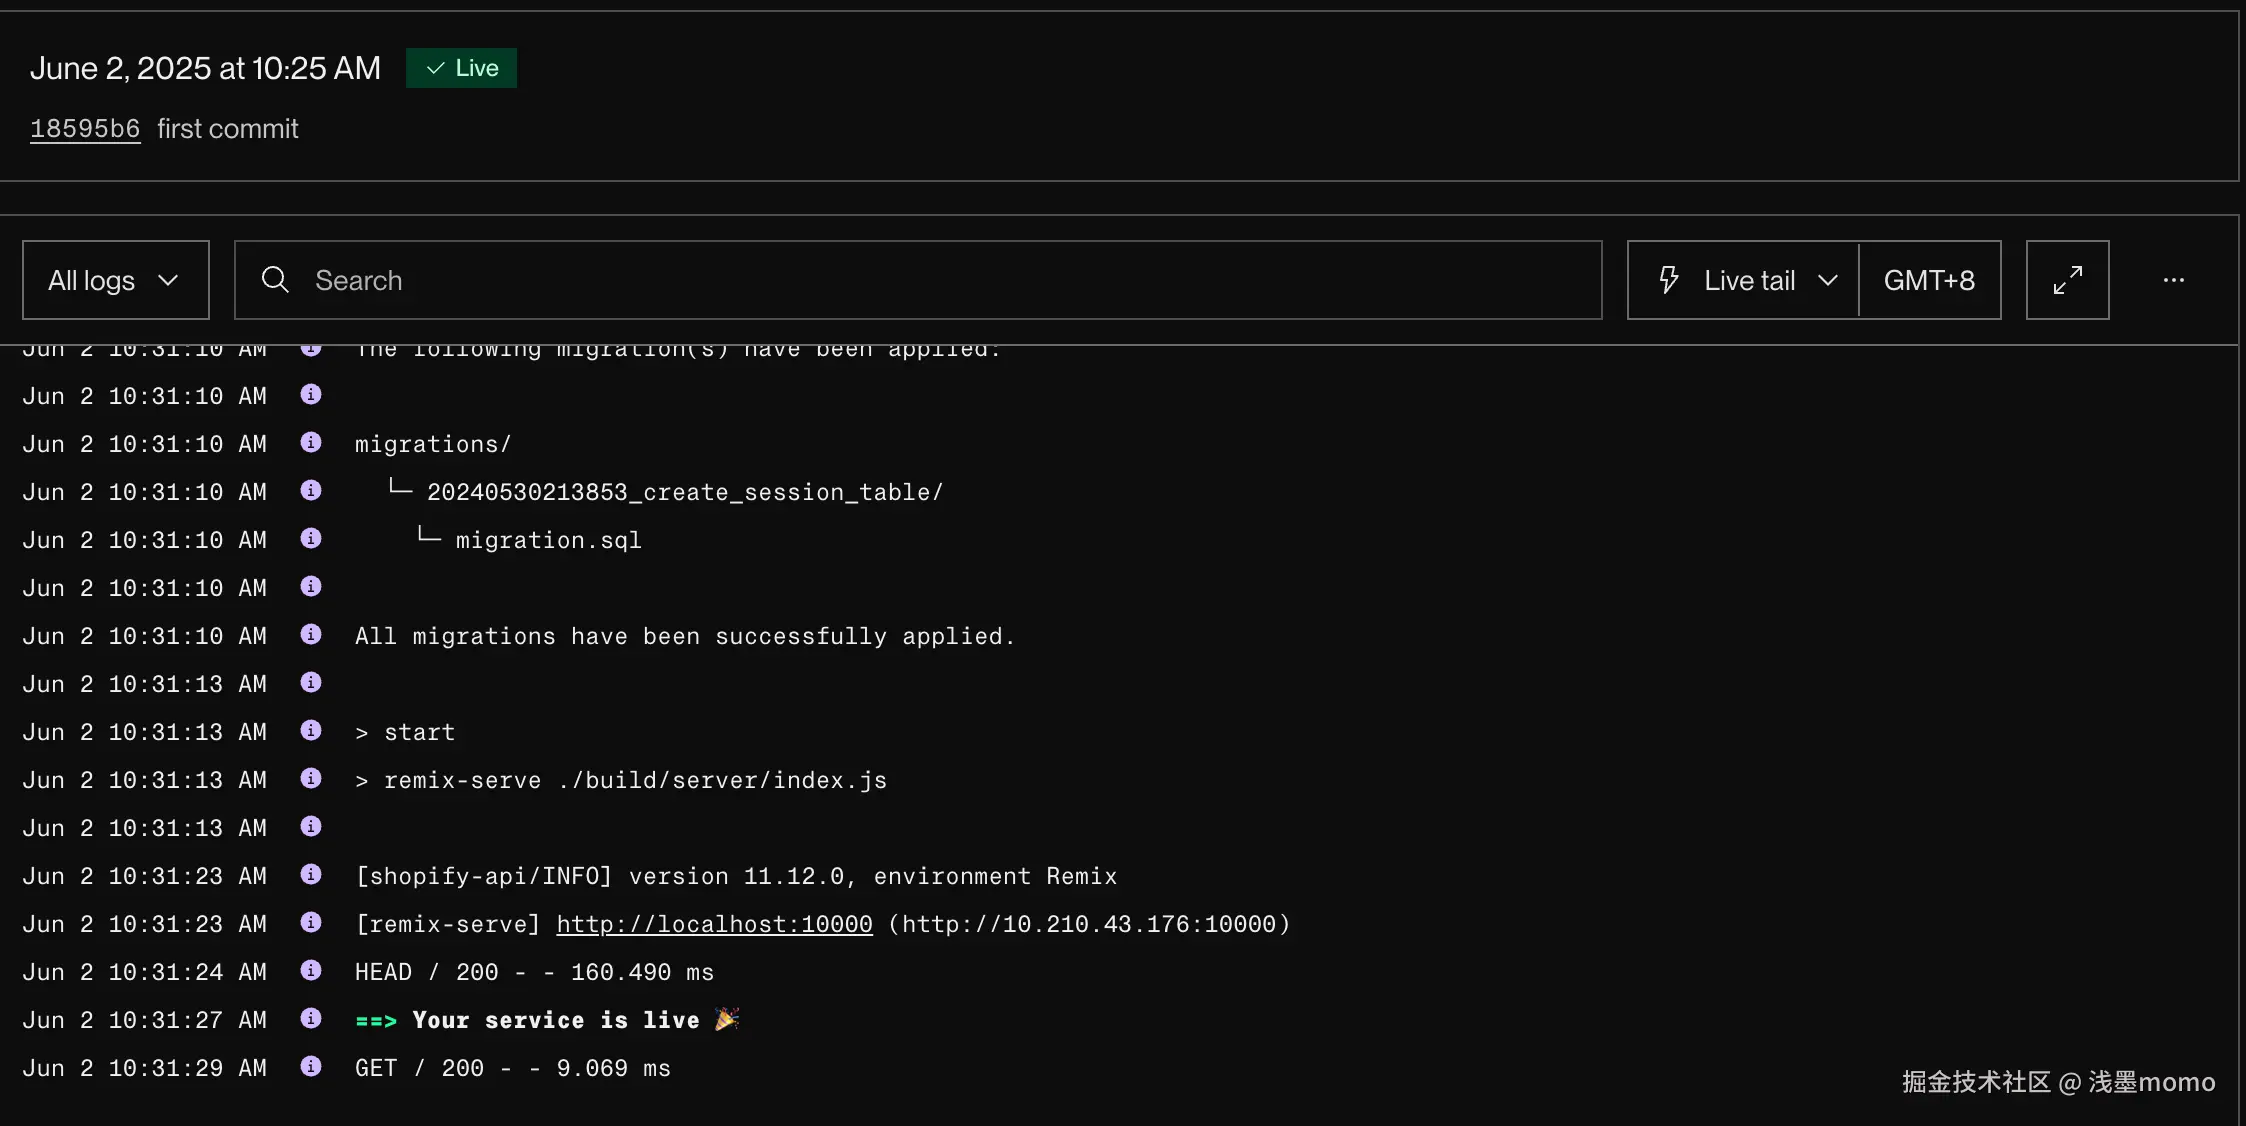
Task: Click the fullscreen expand logs icon
Action: pos(2067,280)
